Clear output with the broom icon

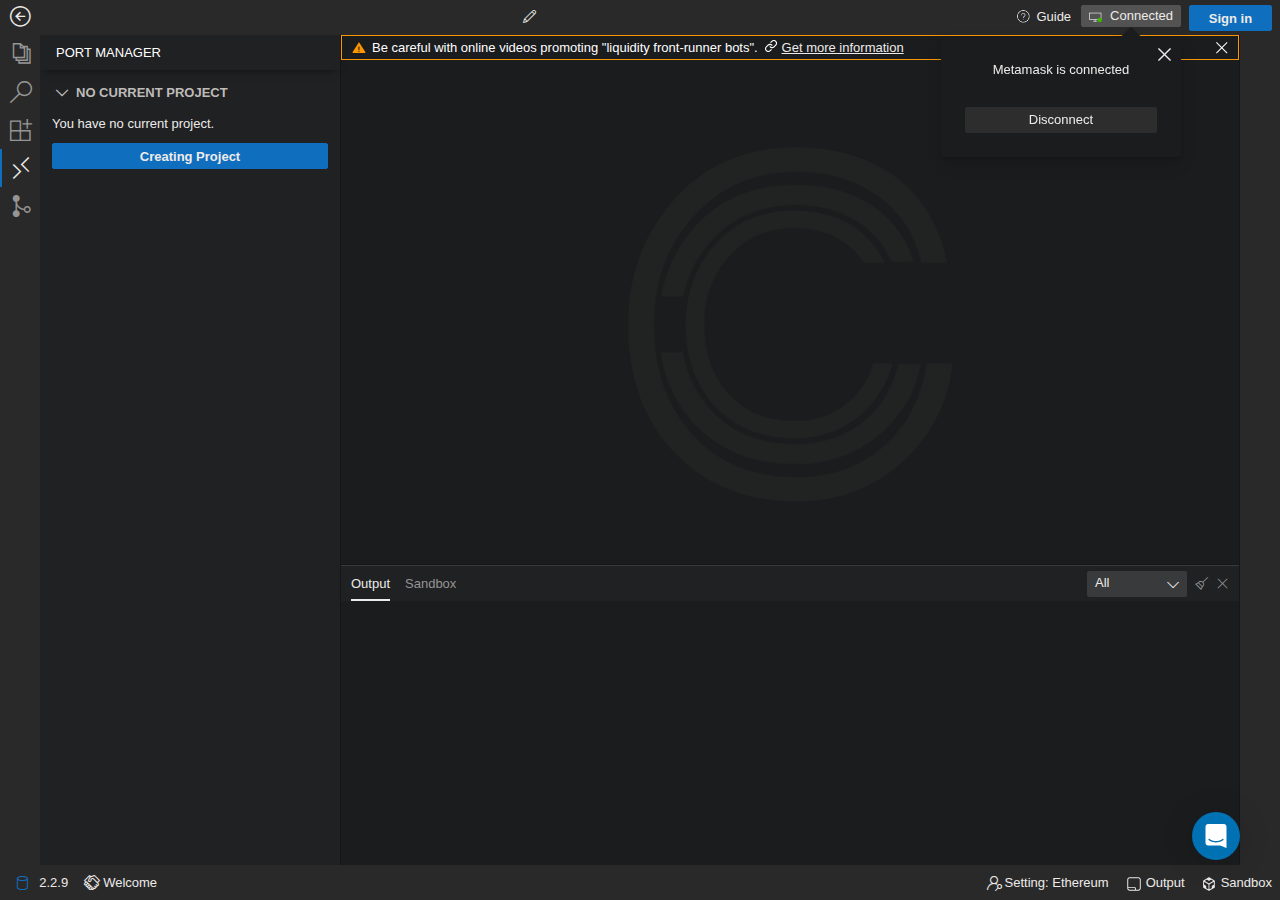[1201, 584]
